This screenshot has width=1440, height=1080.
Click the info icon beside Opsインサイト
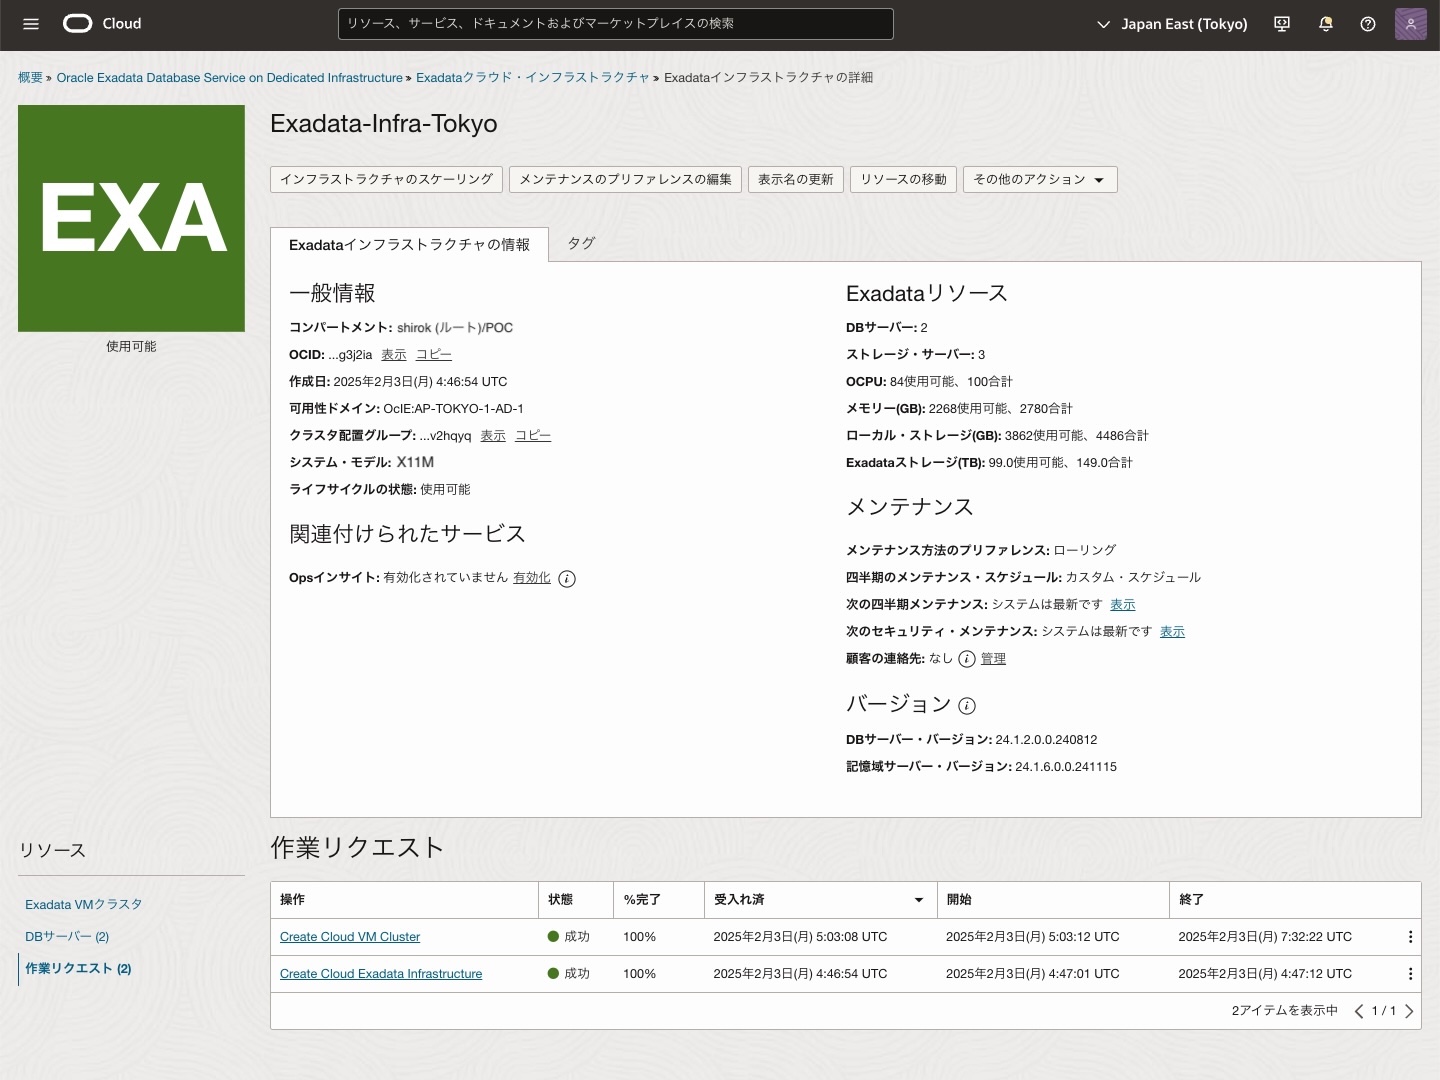[567, 578]
